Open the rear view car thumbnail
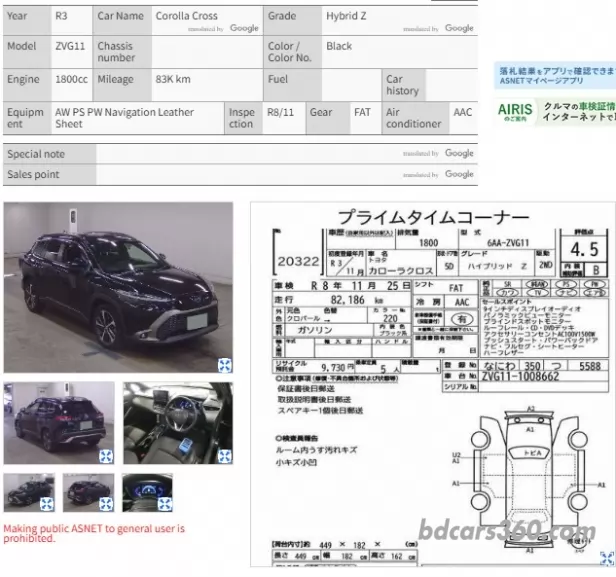 tap(59, 423)
